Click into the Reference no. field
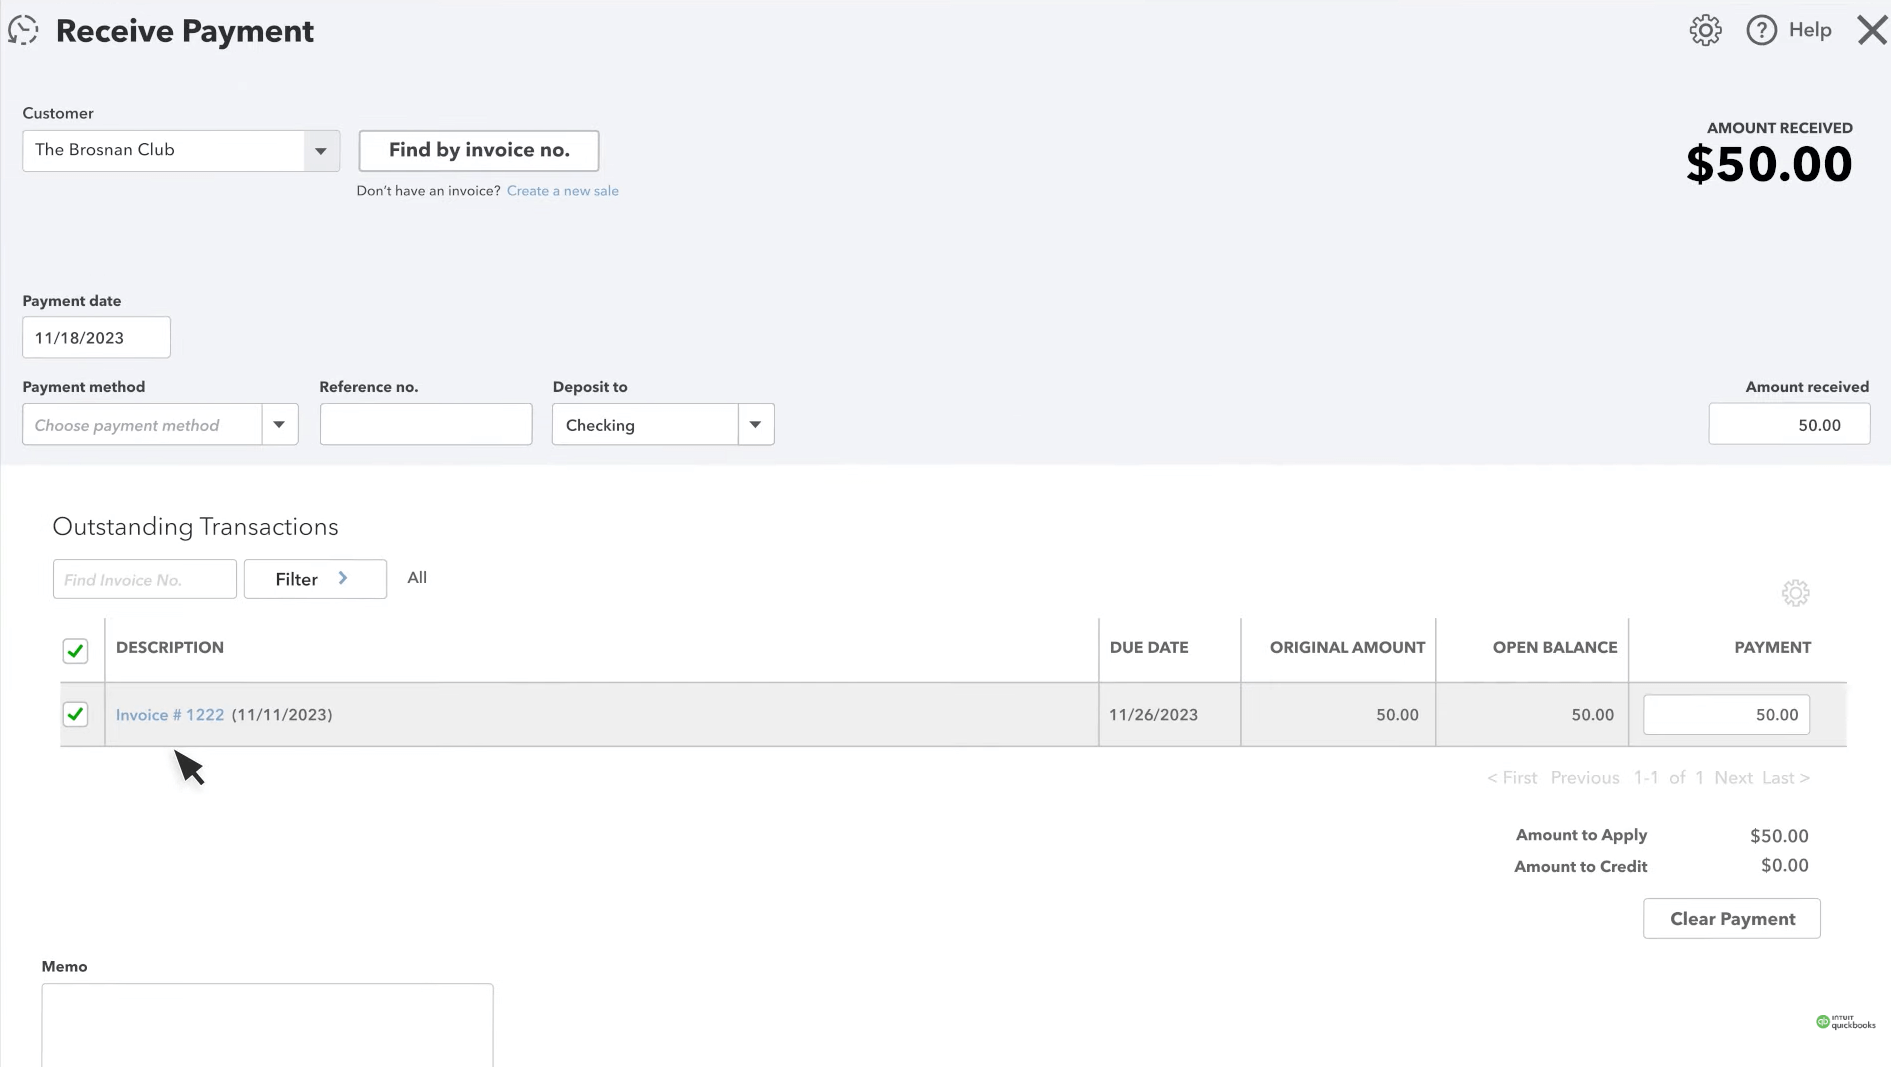 [425, 425]
